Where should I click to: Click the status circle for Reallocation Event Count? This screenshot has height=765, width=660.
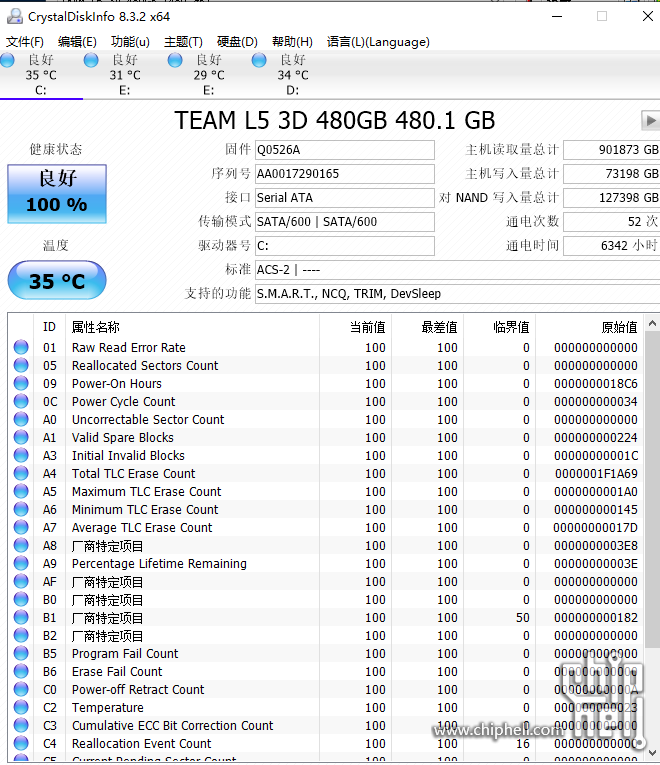[21, 743]
